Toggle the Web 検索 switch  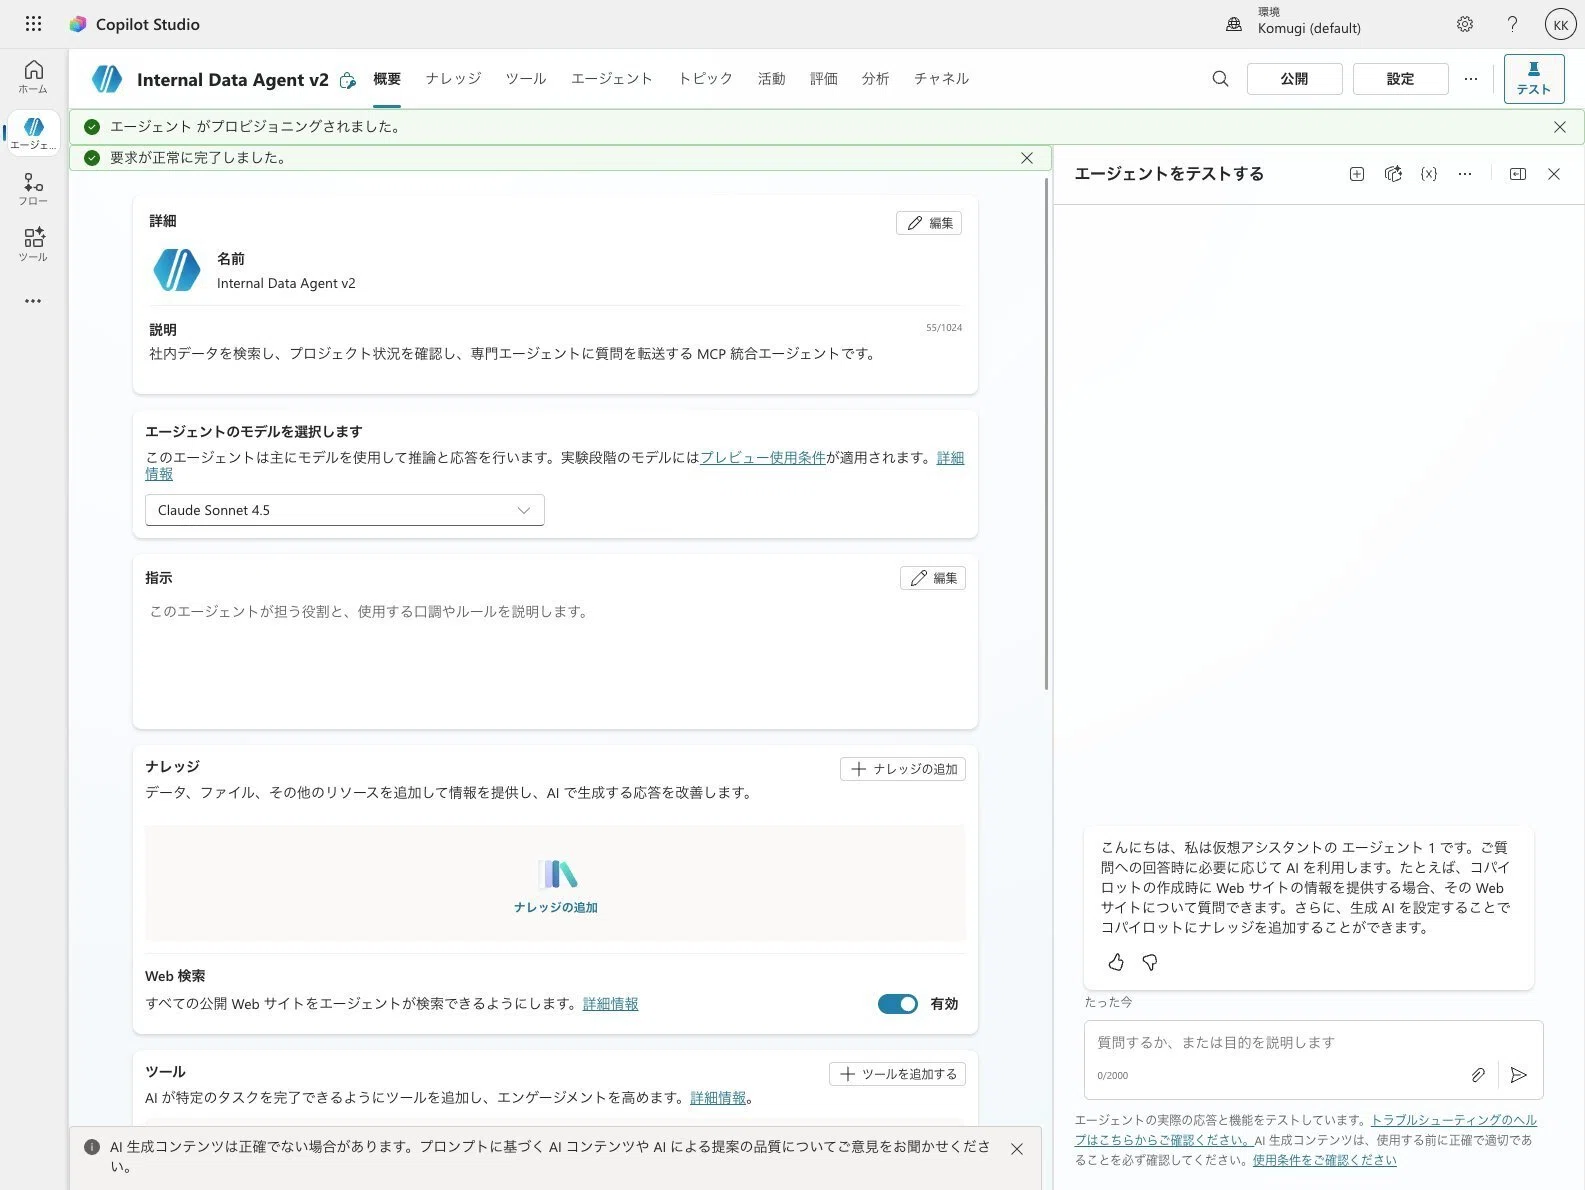(897, 1004)
